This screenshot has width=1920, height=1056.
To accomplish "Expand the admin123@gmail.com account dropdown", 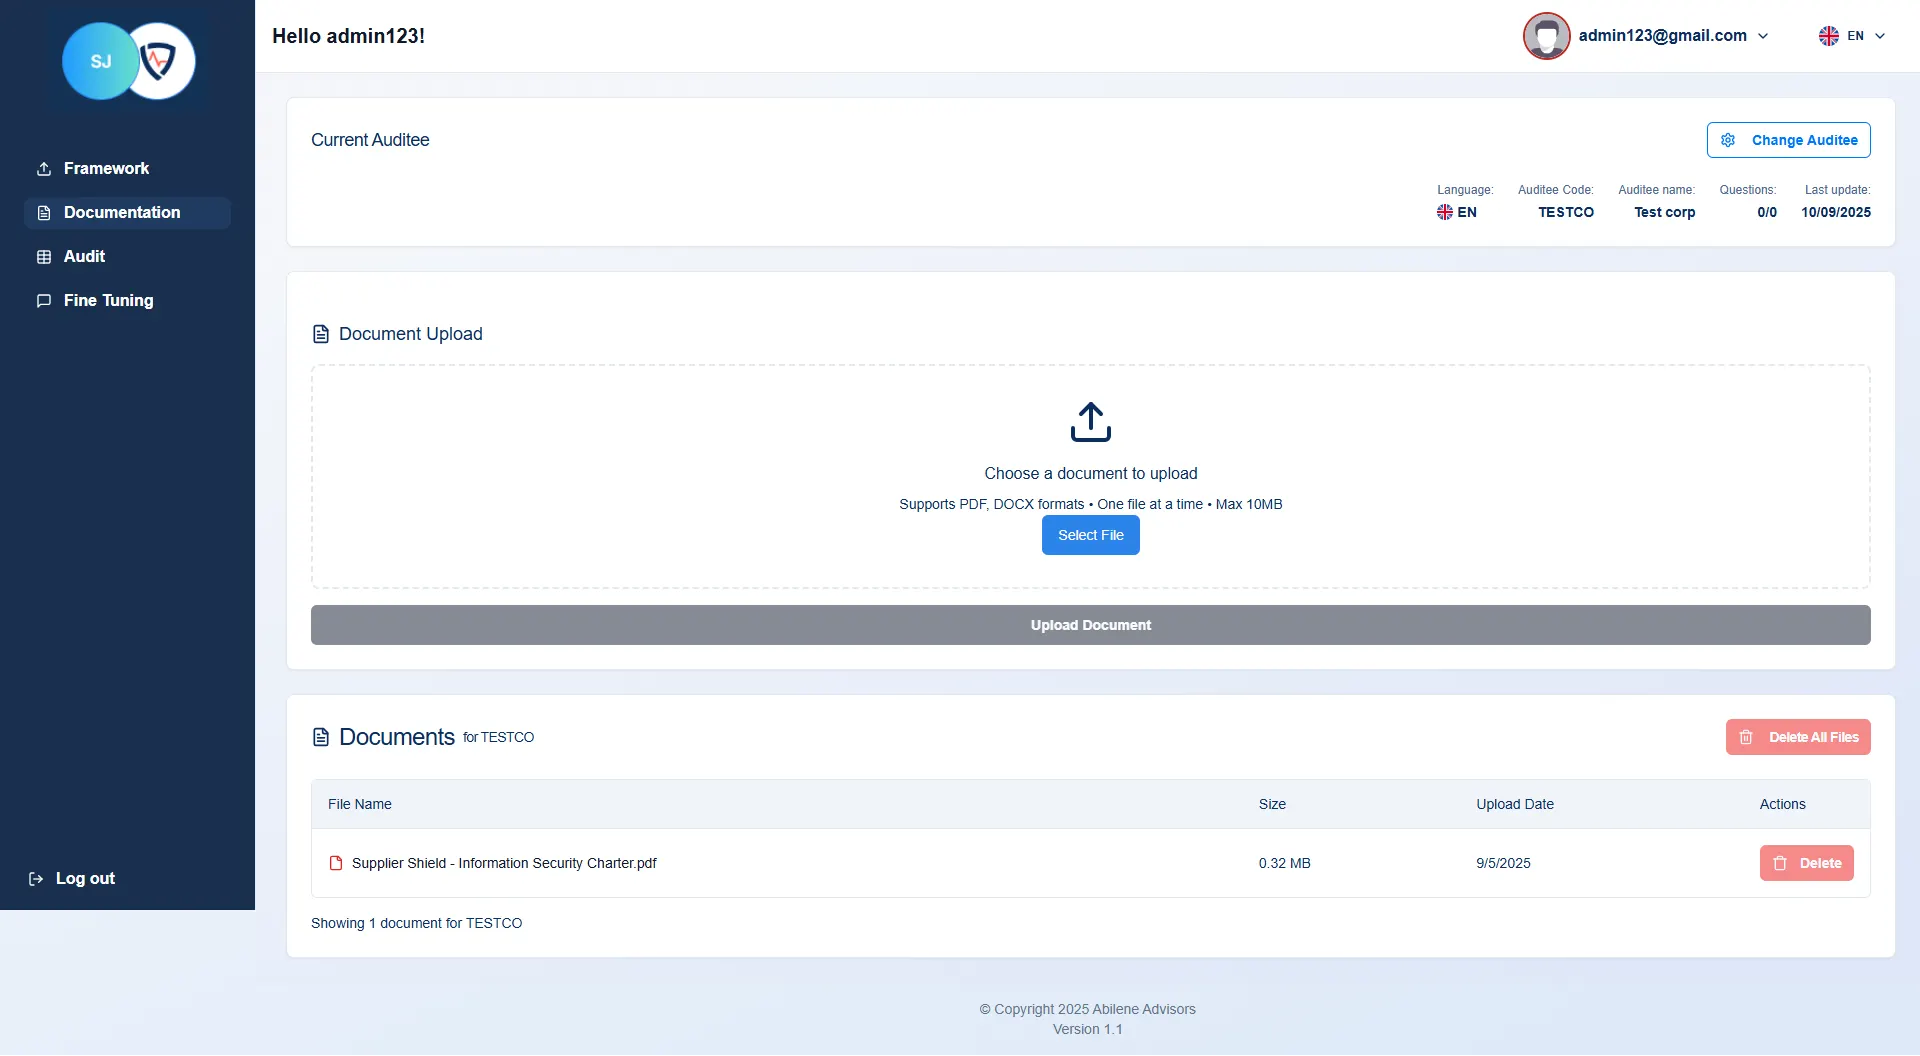I will pos(1672,36).
